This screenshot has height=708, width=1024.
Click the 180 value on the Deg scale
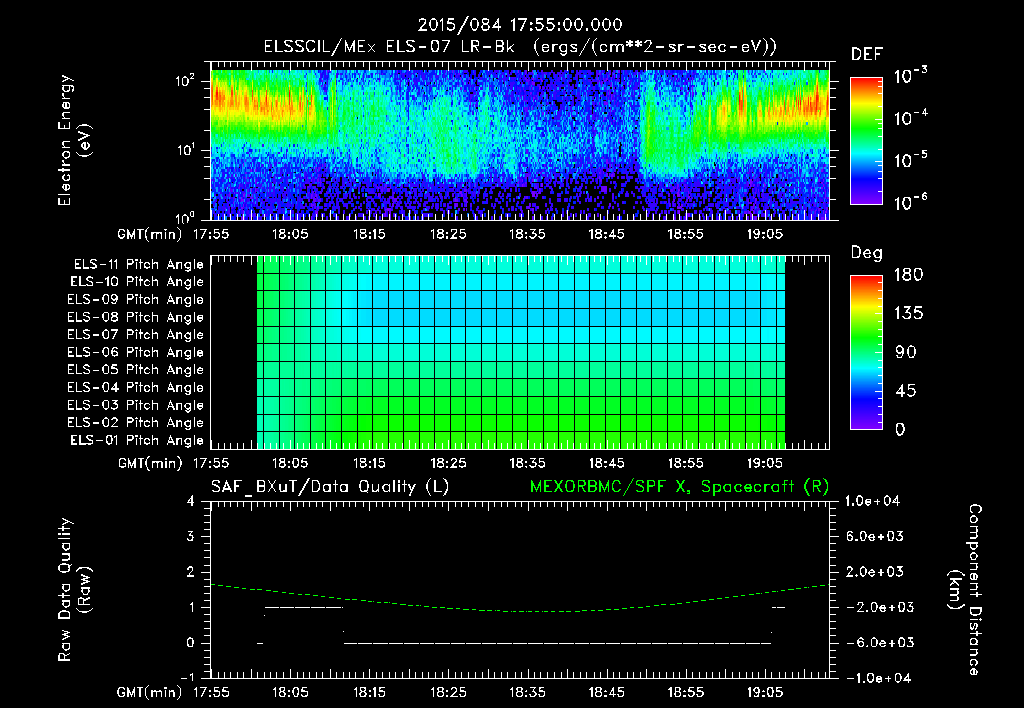[x=908, y=275]
